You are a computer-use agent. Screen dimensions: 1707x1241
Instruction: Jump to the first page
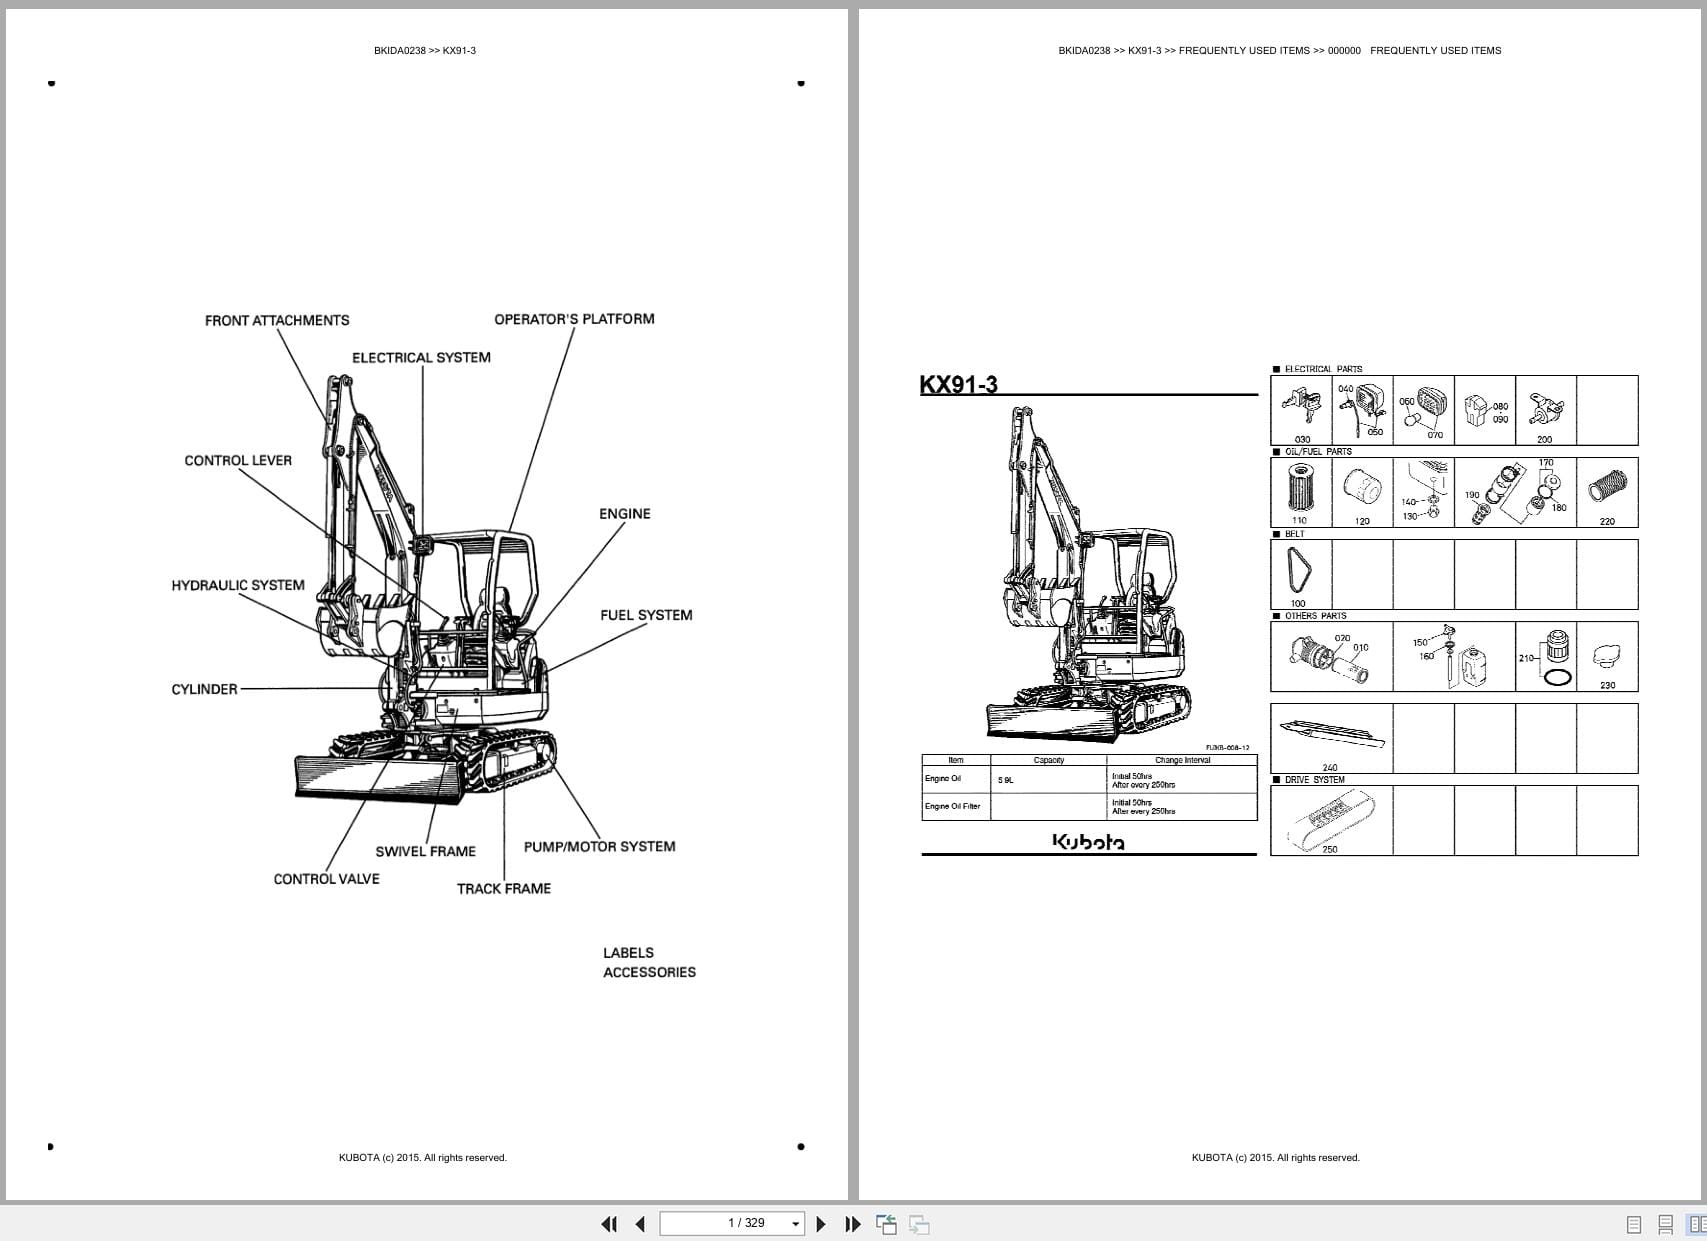coord(610,1223)
